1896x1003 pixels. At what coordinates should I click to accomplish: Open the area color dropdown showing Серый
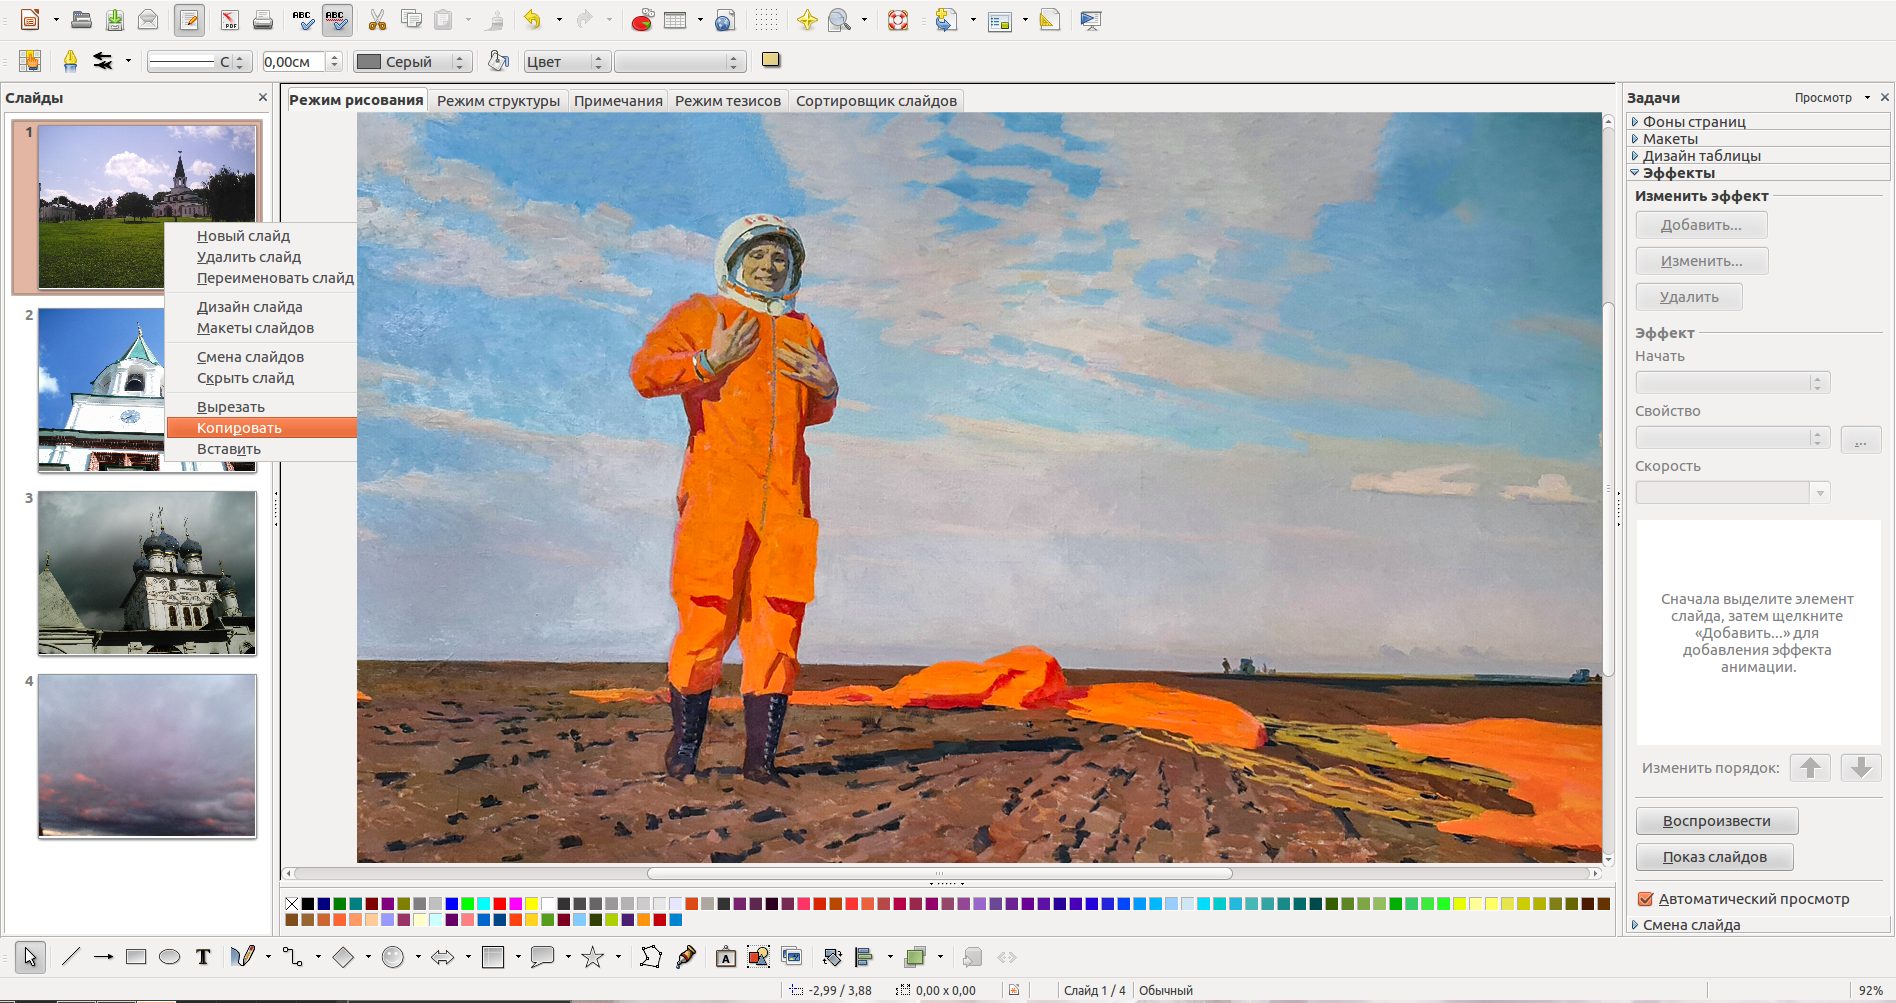(412, 62)
